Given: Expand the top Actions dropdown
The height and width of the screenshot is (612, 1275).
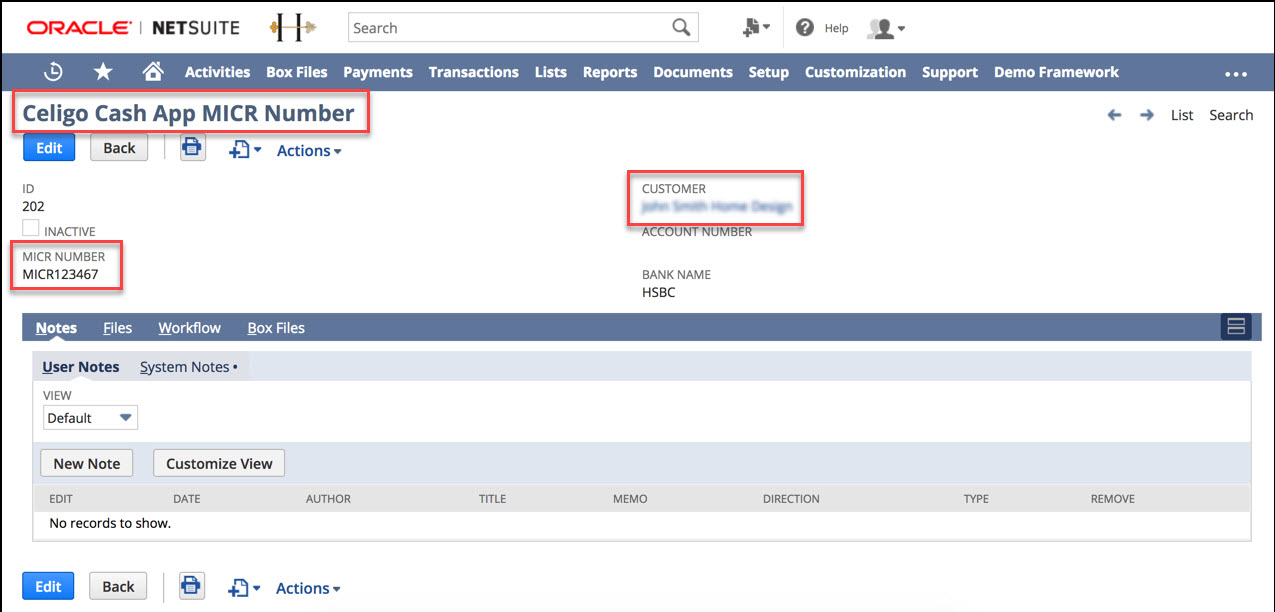Looking at the screenshot, I should [x=309, y=151].
